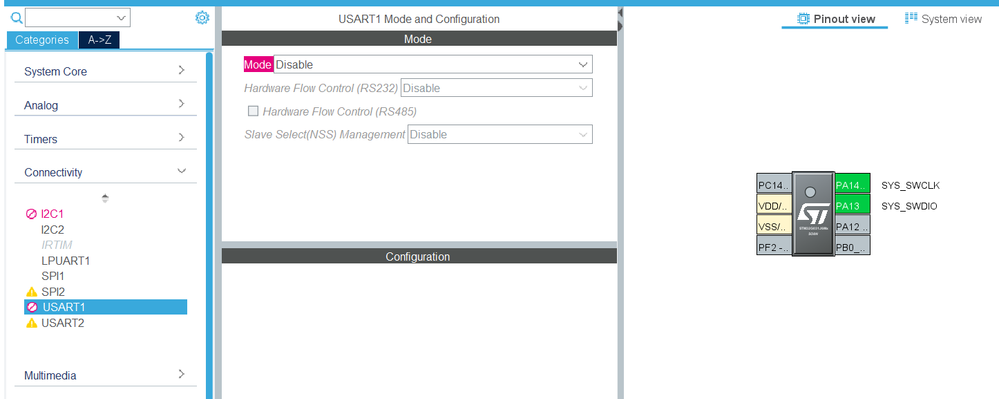Click the Mode section header
This screenshot has height=399, width=999.
click(x=419, y=39)
